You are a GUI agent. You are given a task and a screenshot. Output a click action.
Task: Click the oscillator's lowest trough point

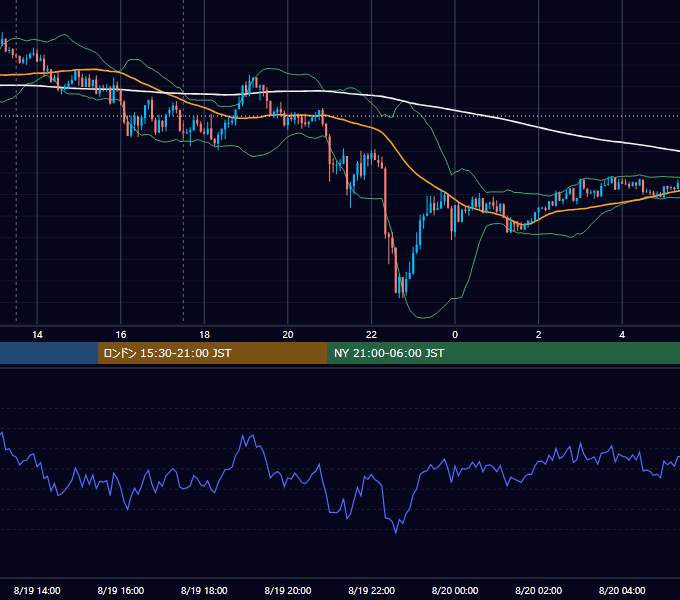(396, 533)
